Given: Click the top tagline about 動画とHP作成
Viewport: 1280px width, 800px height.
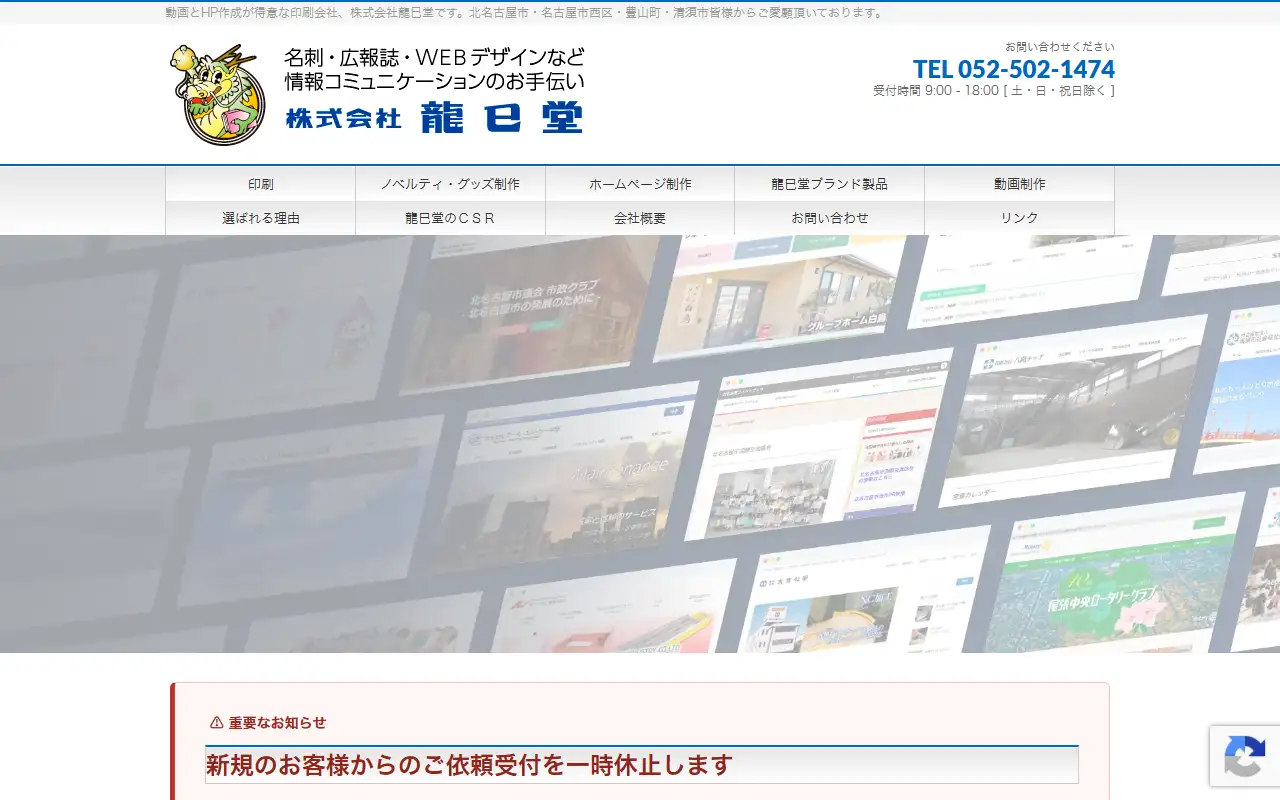Looking at the screenshot, I should pyautogui.click(x=526, y=13).
